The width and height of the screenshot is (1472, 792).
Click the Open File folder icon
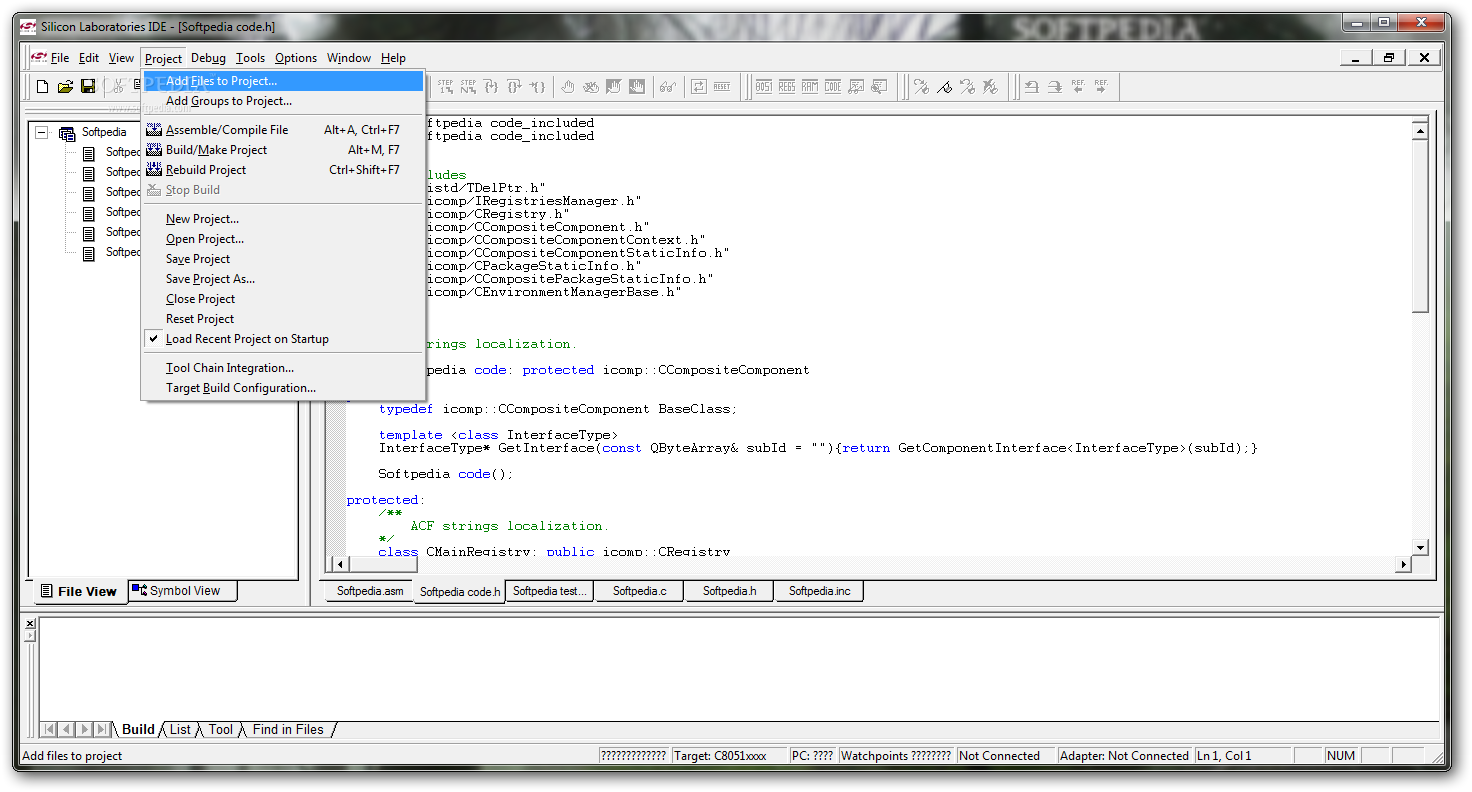pos(65,87)
